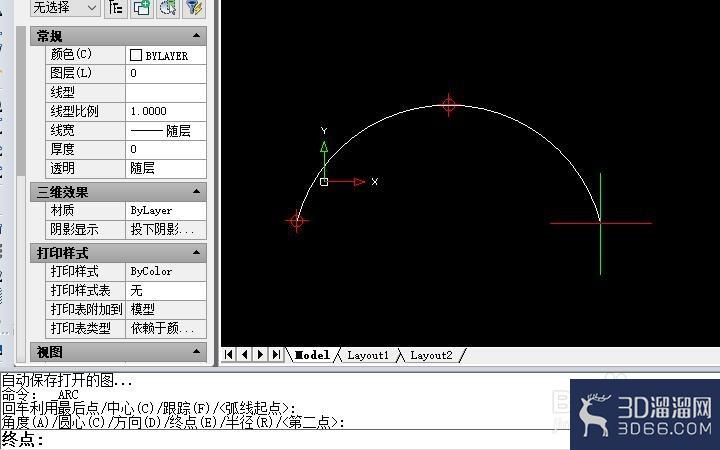Edit the 厚度 value field

(x=166, y=150)
